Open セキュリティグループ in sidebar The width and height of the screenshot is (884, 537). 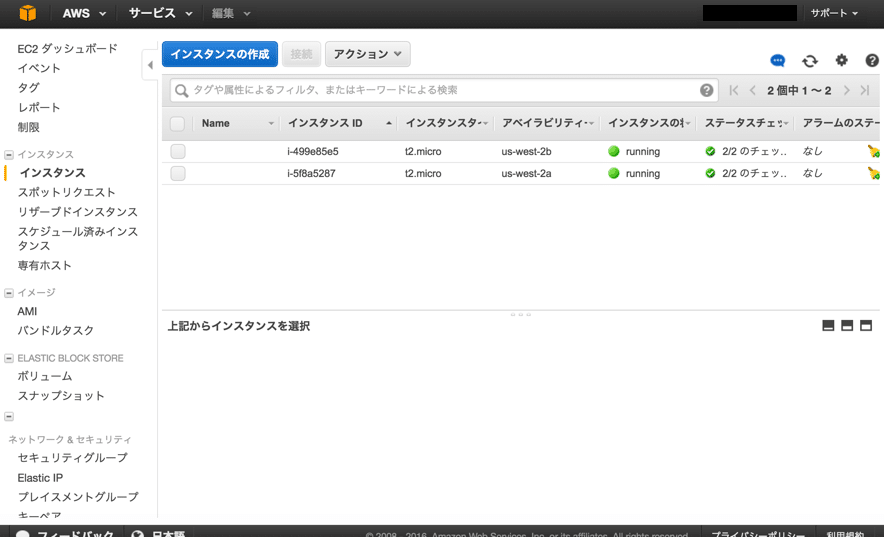pyautogui.click(x=73, y=458)
